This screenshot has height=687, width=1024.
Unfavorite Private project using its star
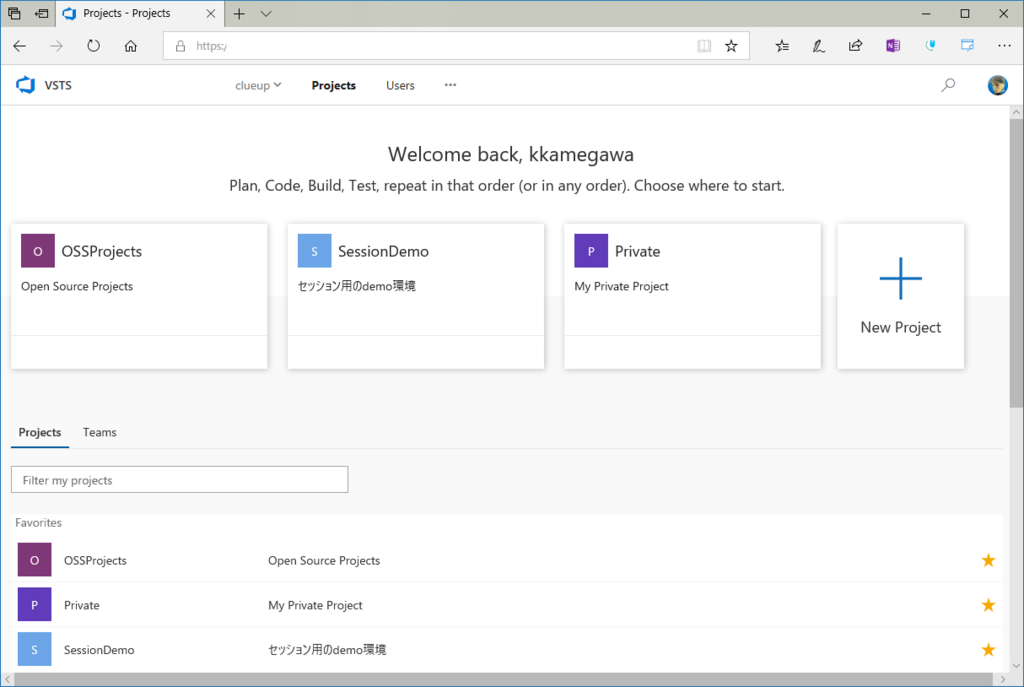coord(988,605)
